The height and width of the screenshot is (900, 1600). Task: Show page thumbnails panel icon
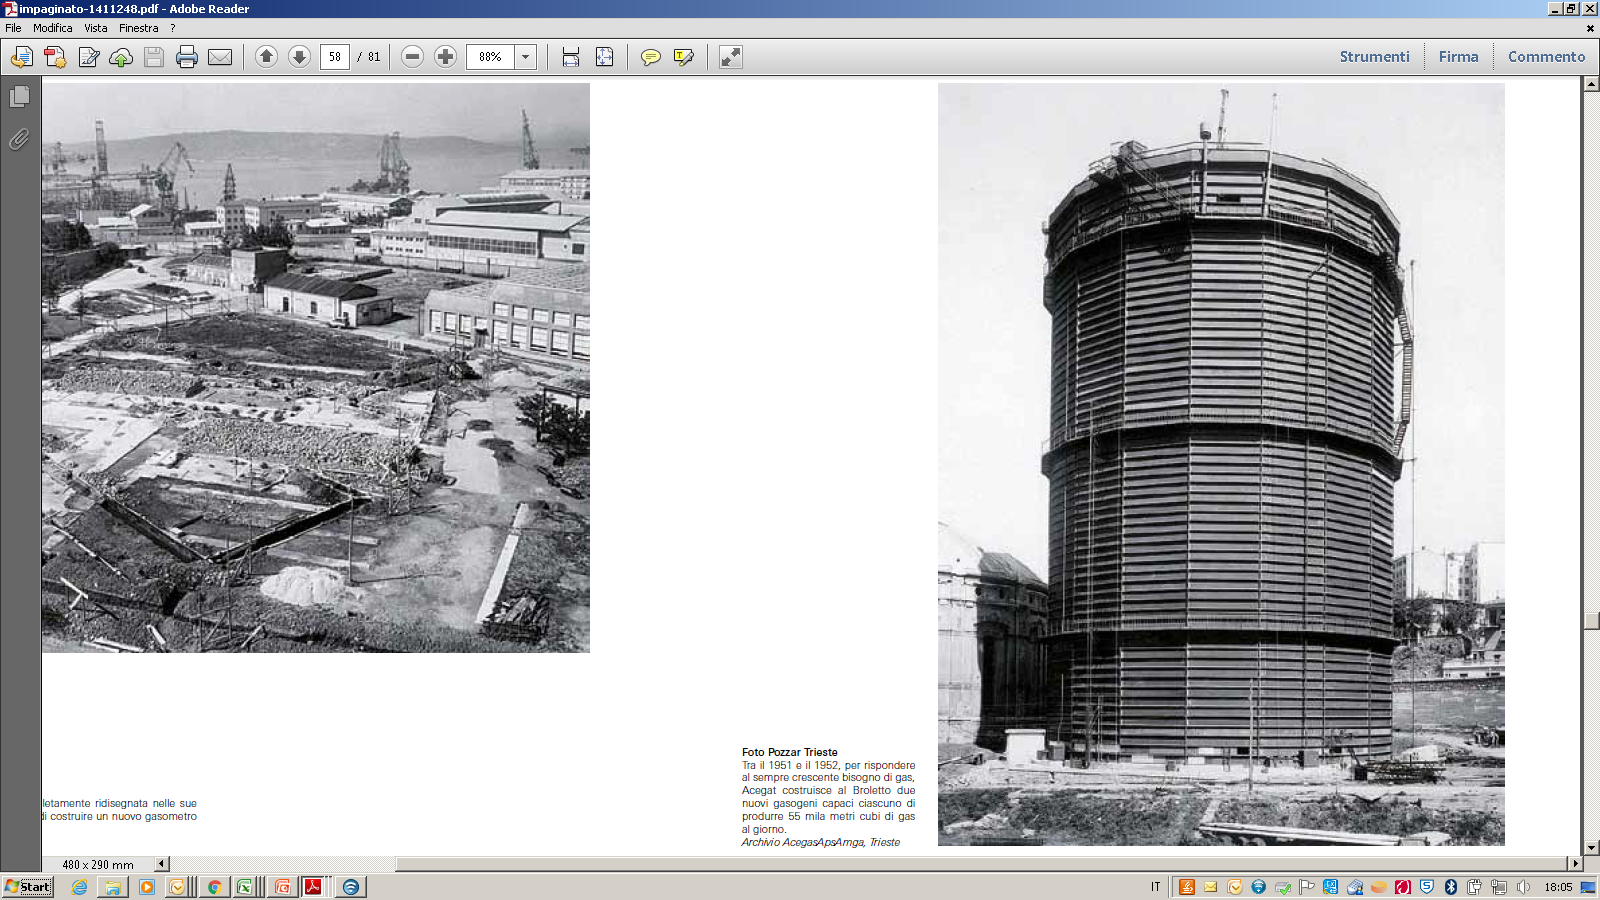19,97
